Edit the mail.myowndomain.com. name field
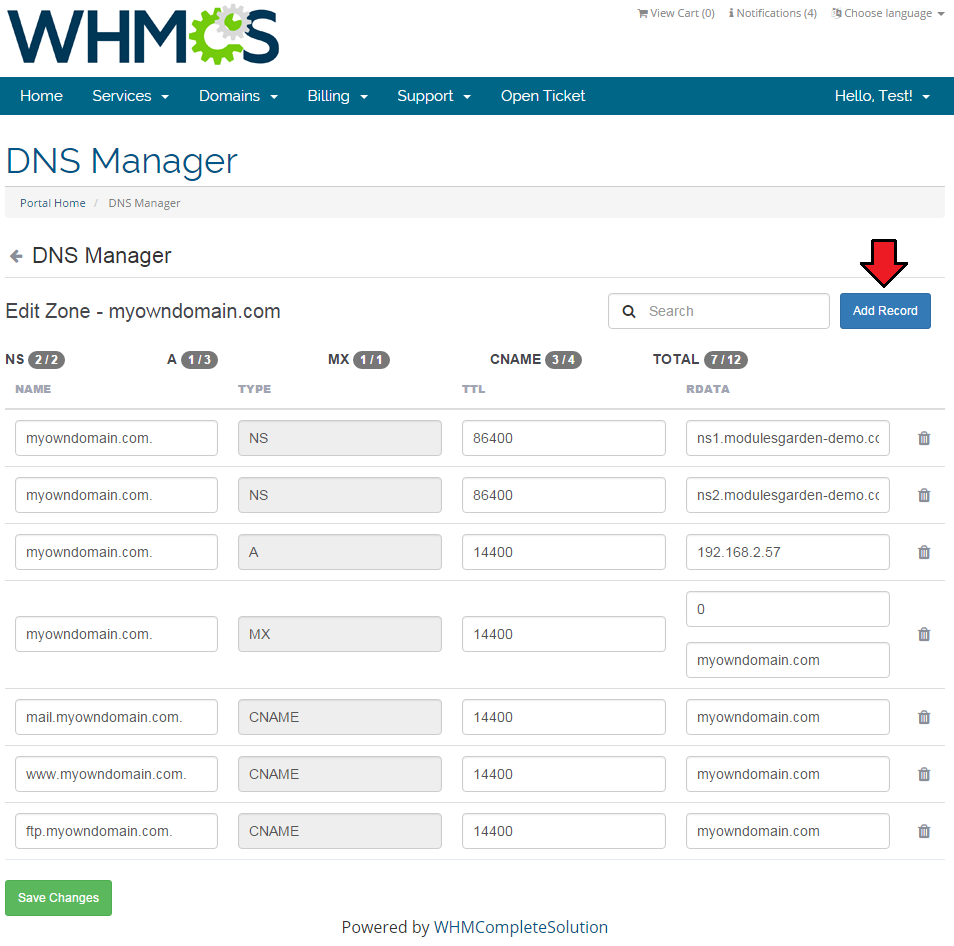Viewport: 954px width, 946px height. 116,717
